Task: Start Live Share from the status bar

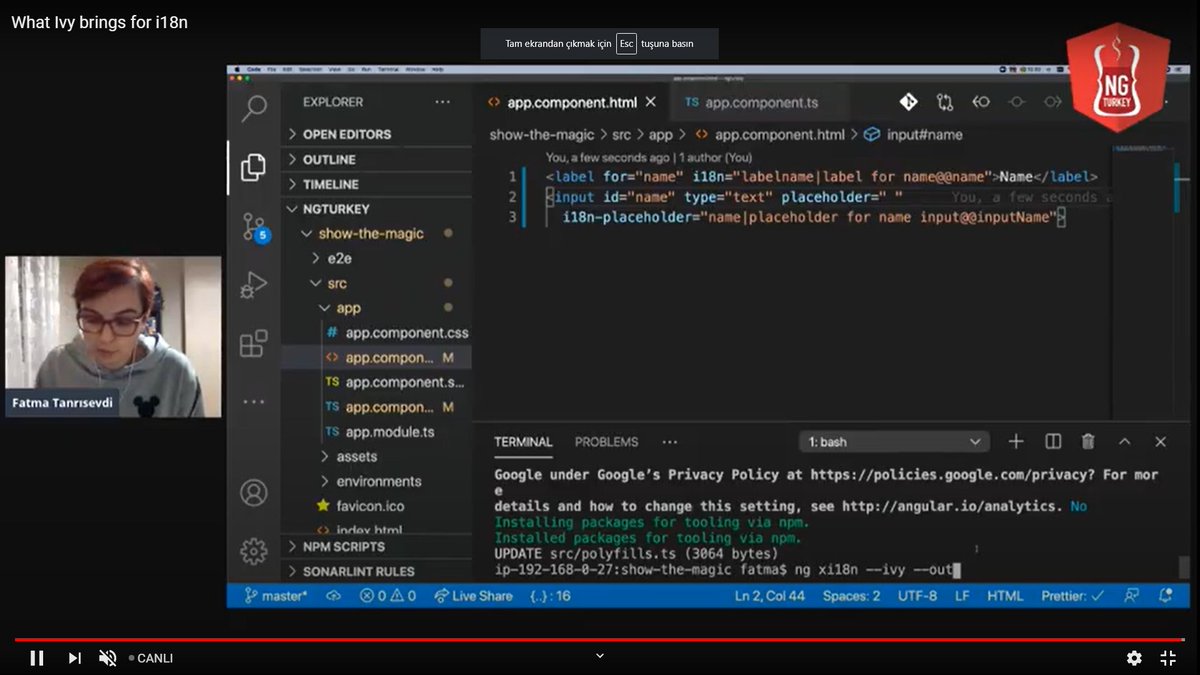Action: 474,596
